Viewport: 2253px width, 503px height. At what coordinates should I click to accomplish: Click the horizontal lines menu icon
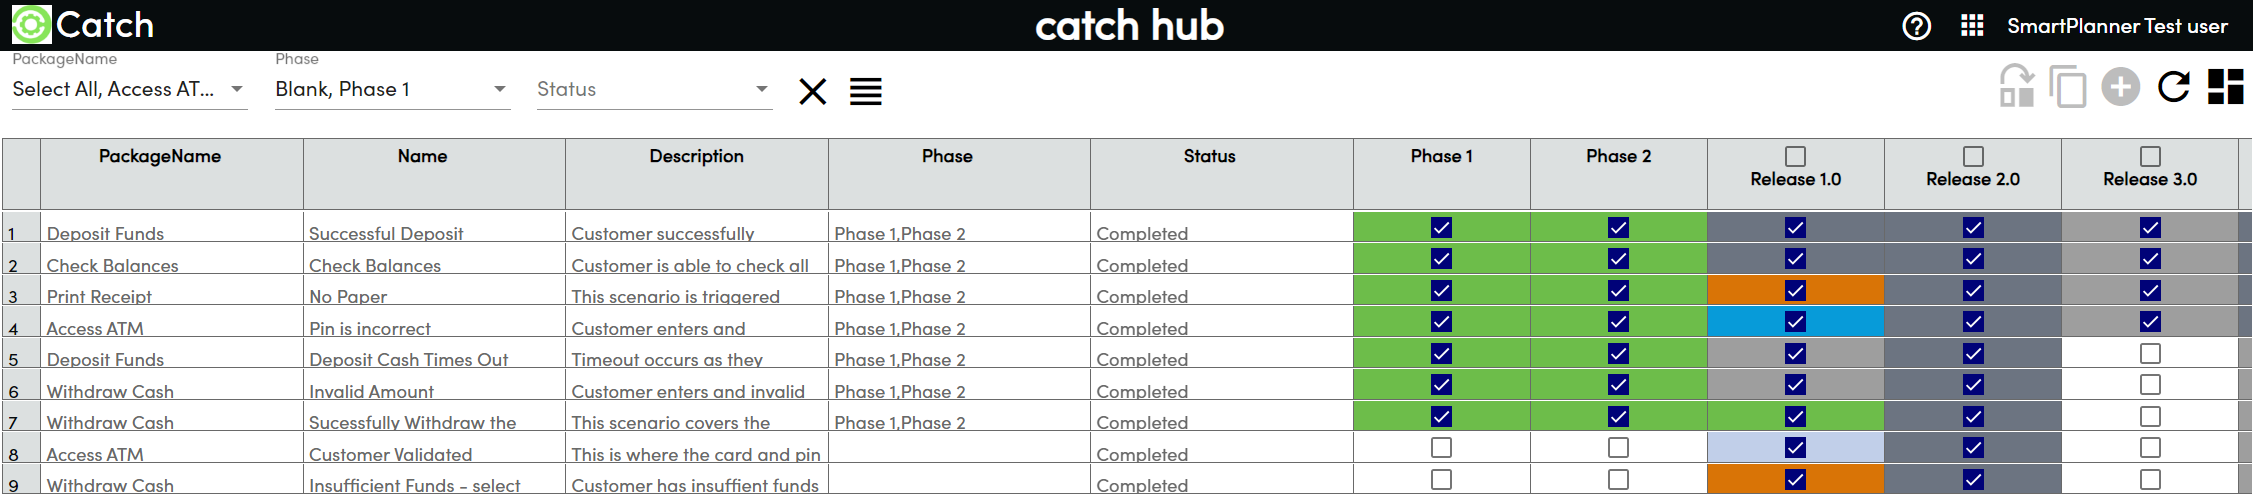[866, 92]
